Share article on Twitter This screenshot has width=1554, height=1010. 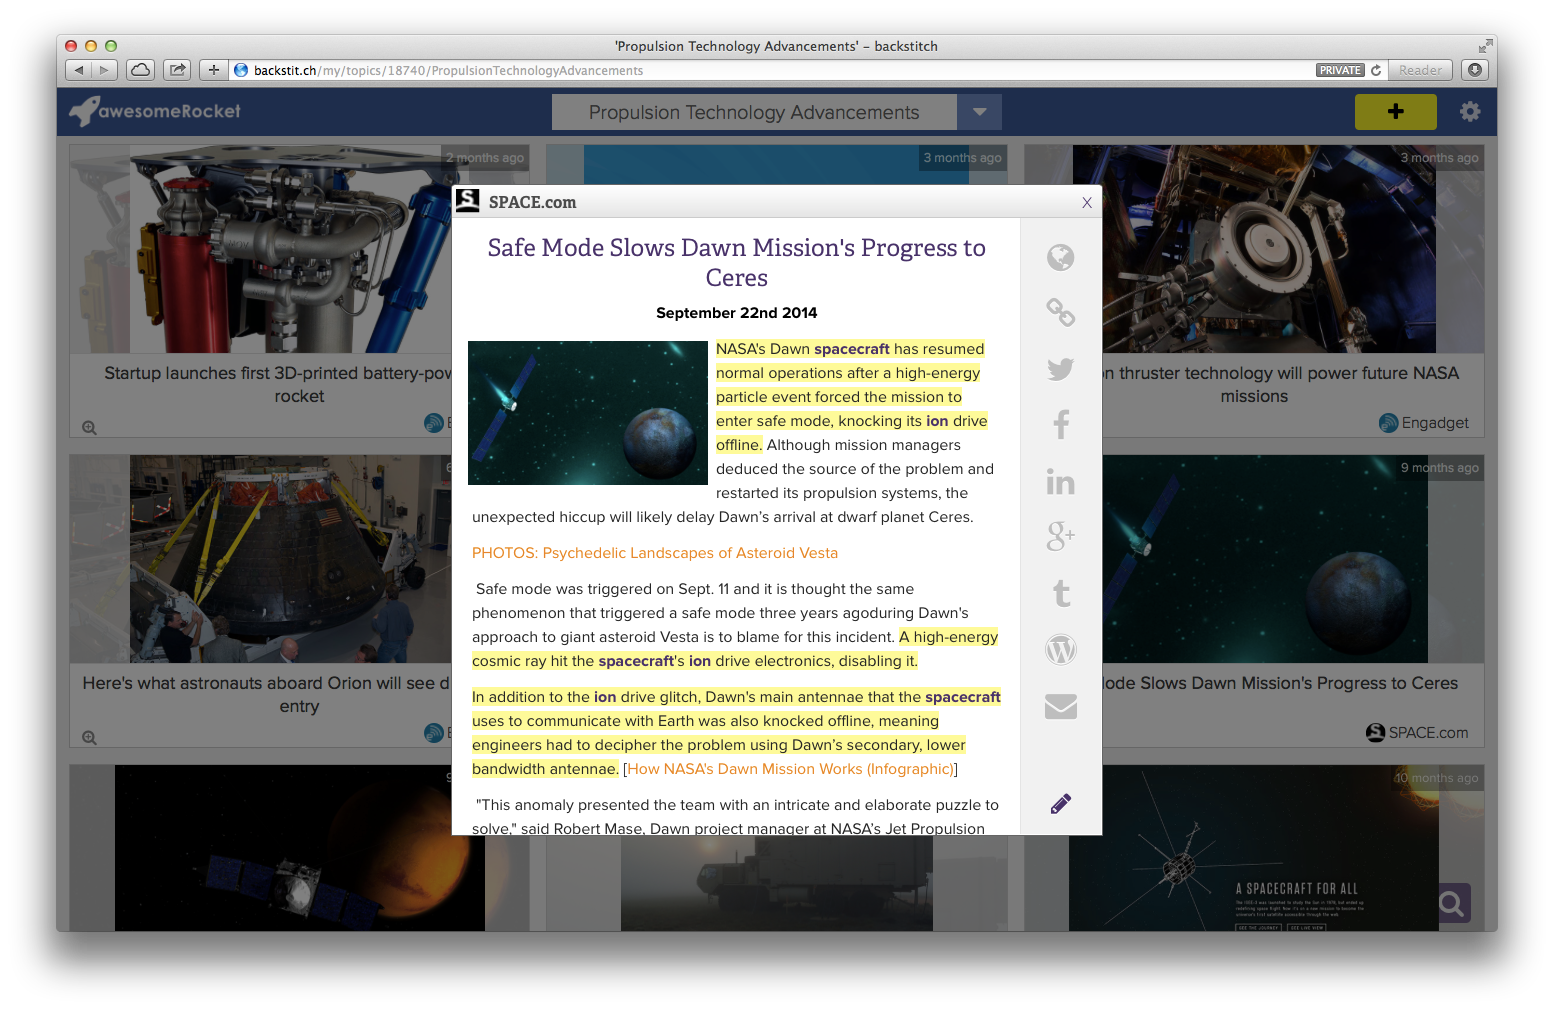(x=1060, y=369)
